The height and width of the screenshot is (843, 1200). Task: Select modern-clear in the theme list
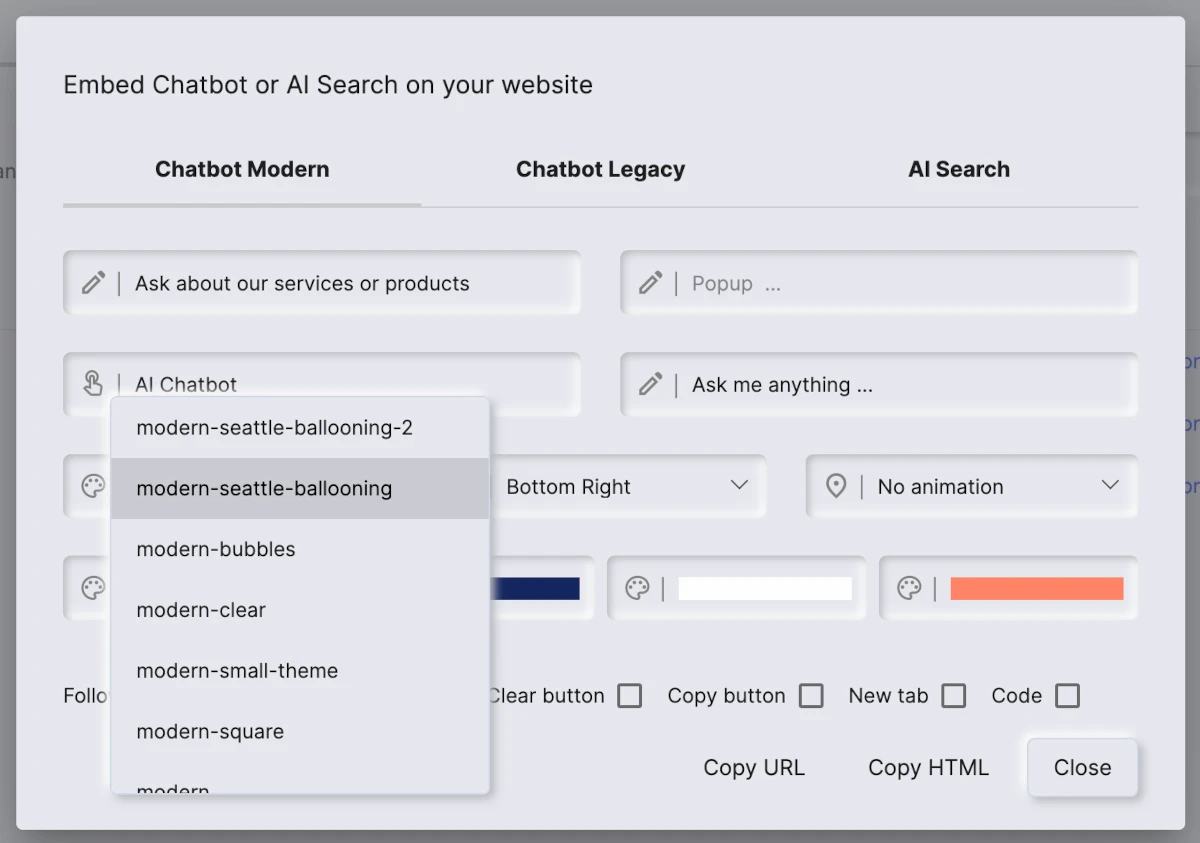pos(300,610)
